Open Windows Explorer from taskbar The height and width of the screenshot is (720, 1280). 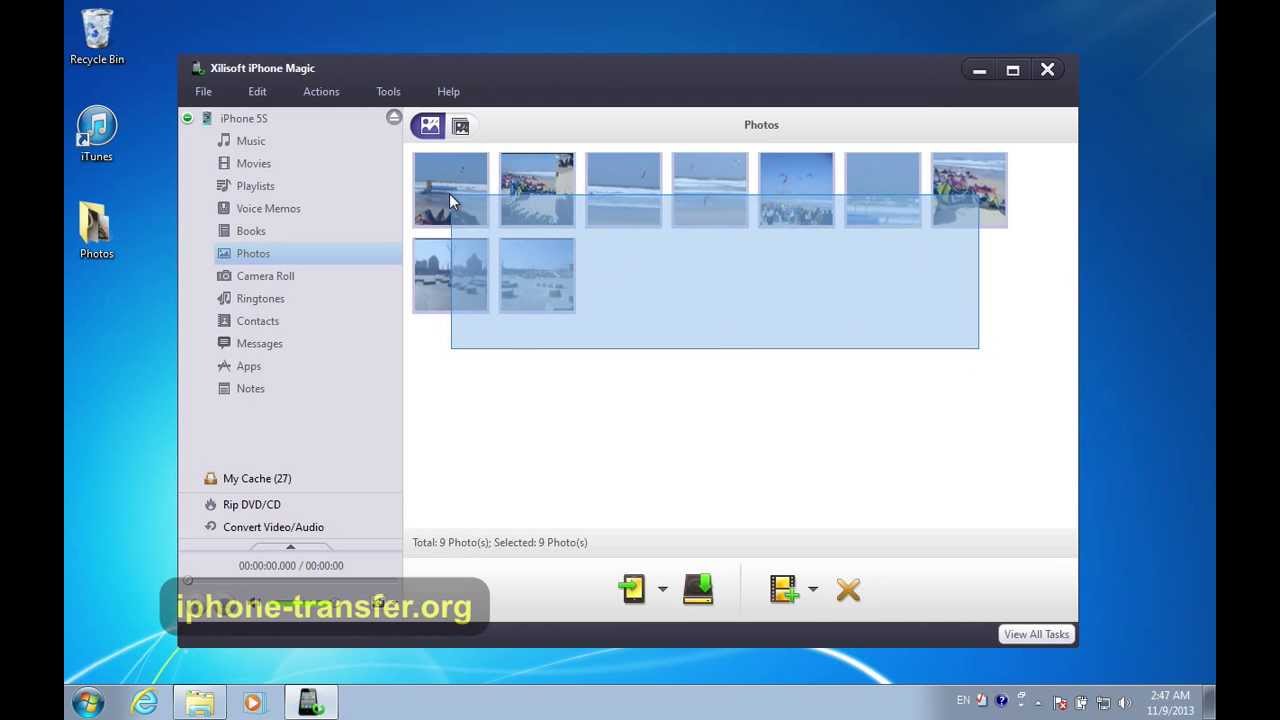(199, 703)
